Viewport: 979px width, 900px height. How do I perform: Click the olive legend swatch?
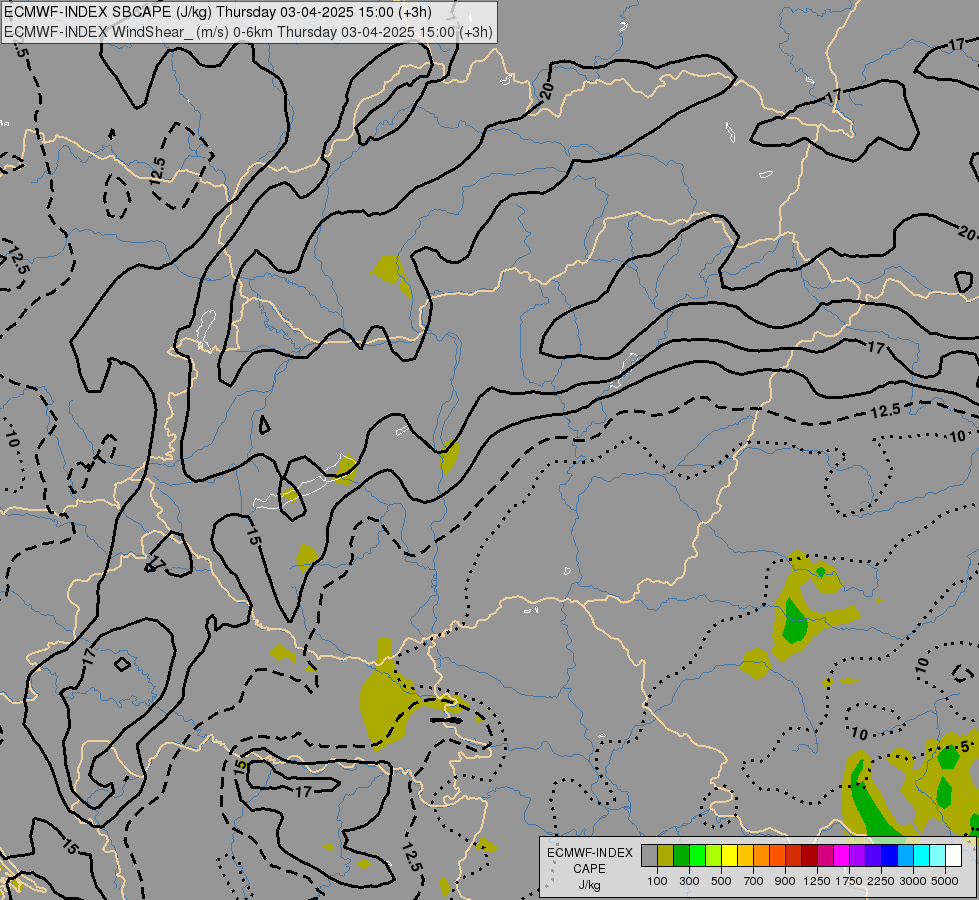point(666,856)
